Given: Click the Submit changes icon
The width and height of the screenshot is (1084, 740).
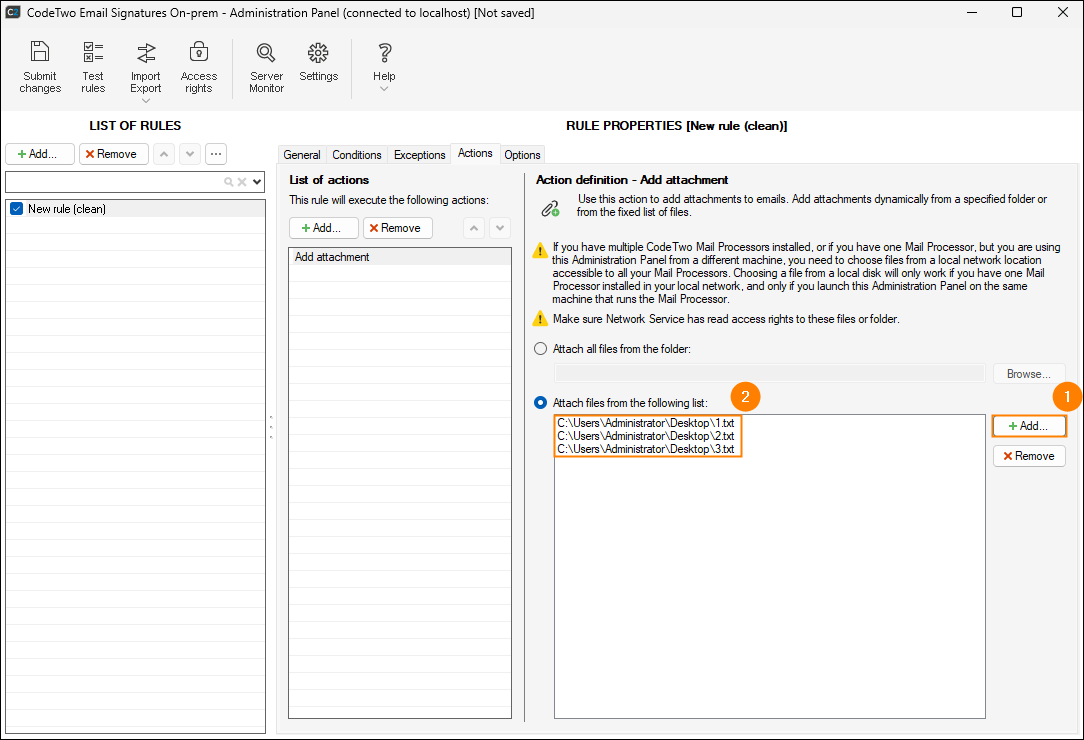Looking at the screenshot, I should tap(40, 53).
